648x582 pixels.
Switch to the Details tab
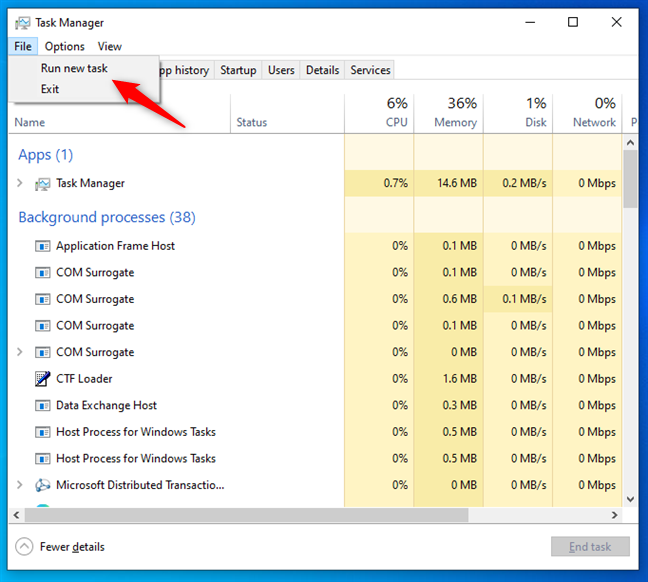pyautogui.click(x=322, y=70)
